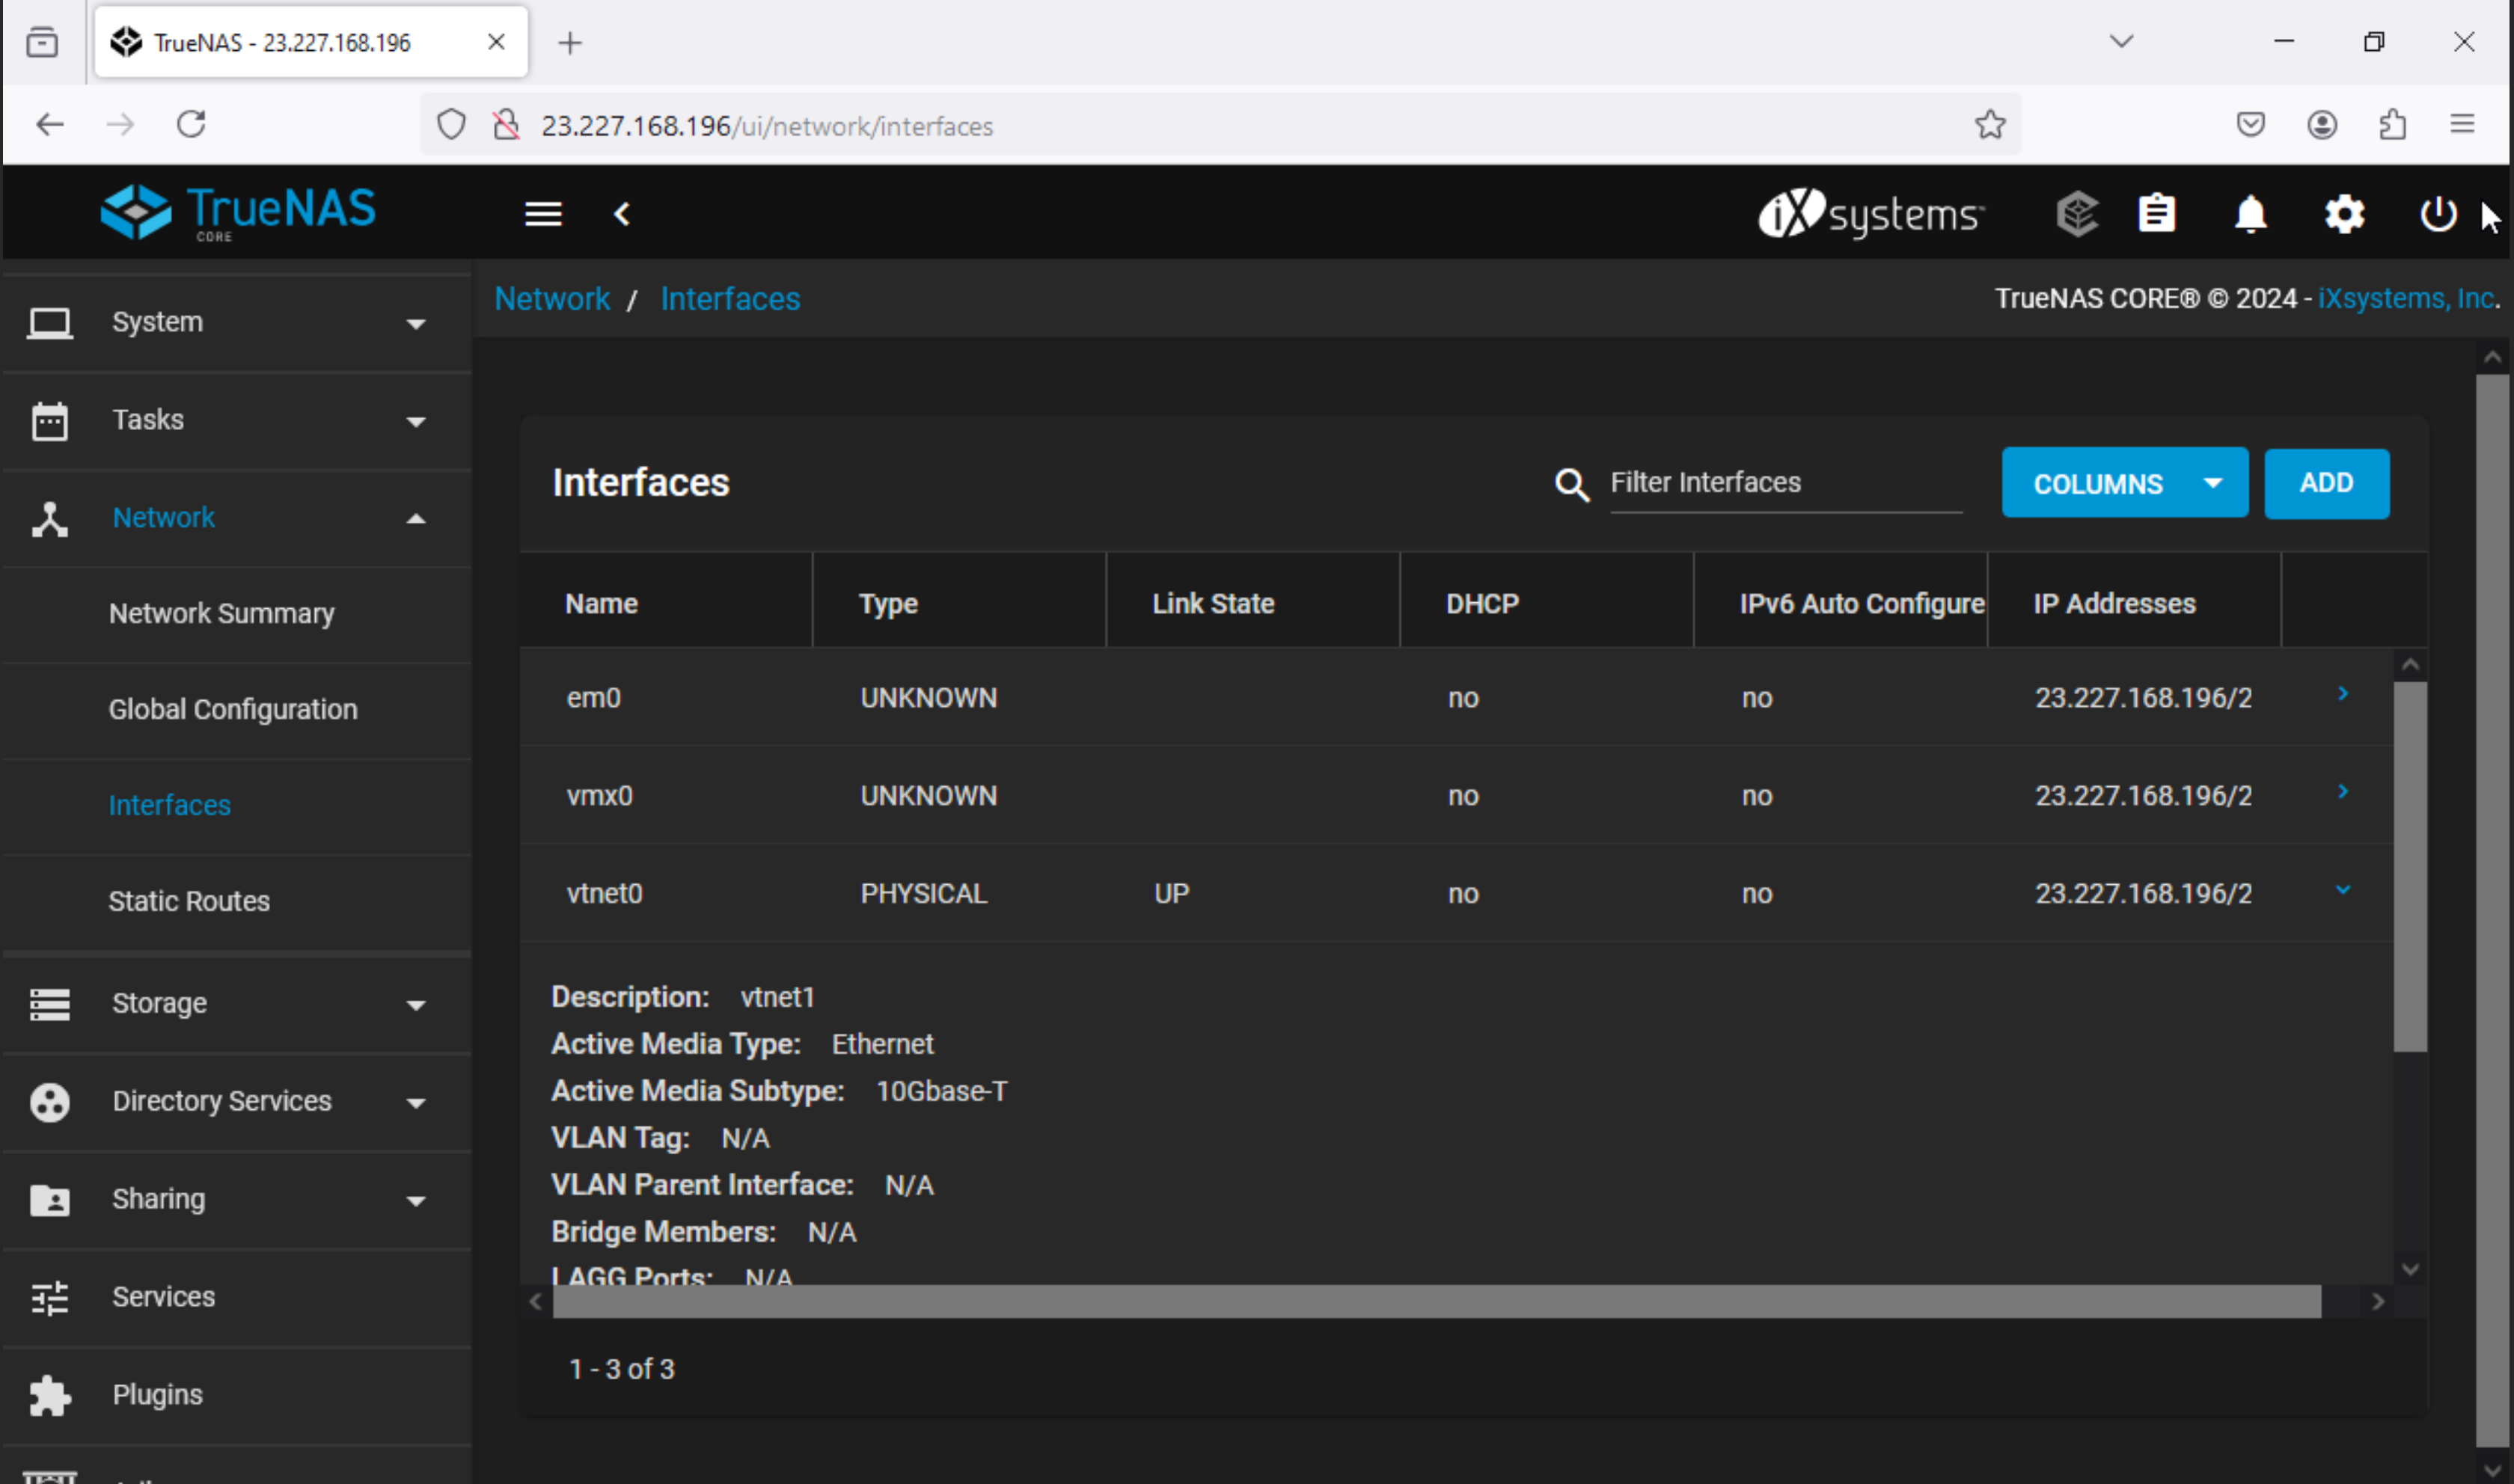This screenshot has width=2514, height=1484.
Task: Click the tracking protection shield icon
Action: click(x=451, y=125)
